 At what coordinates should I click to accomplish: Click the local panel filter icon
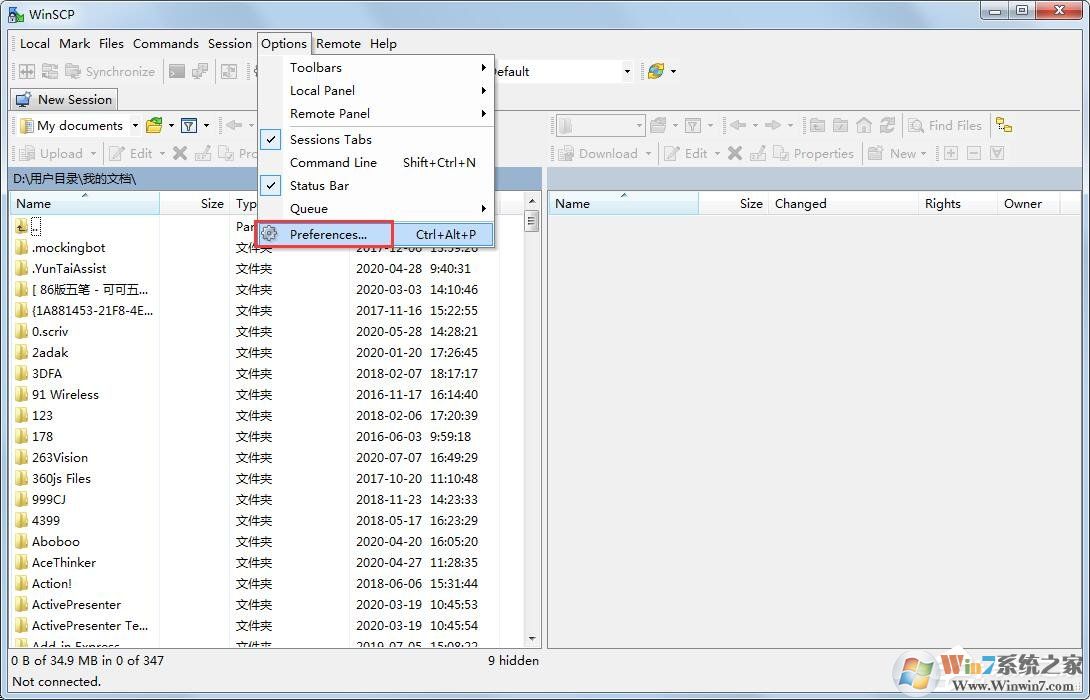pyautogui.click(x=188, y=125)
